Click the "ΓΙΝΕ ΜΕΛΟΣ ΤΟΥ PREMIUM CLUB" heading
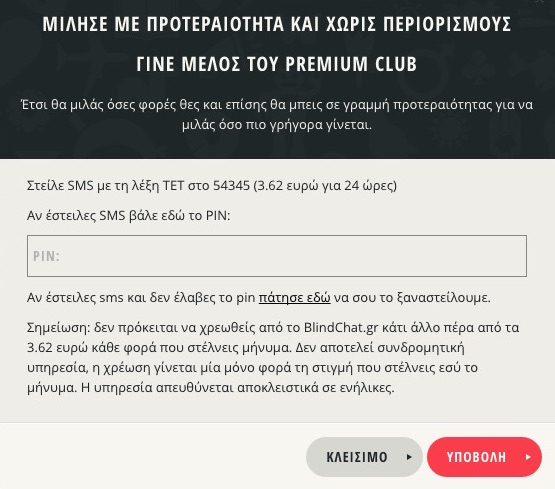The image size is (555, 489). 277,64
